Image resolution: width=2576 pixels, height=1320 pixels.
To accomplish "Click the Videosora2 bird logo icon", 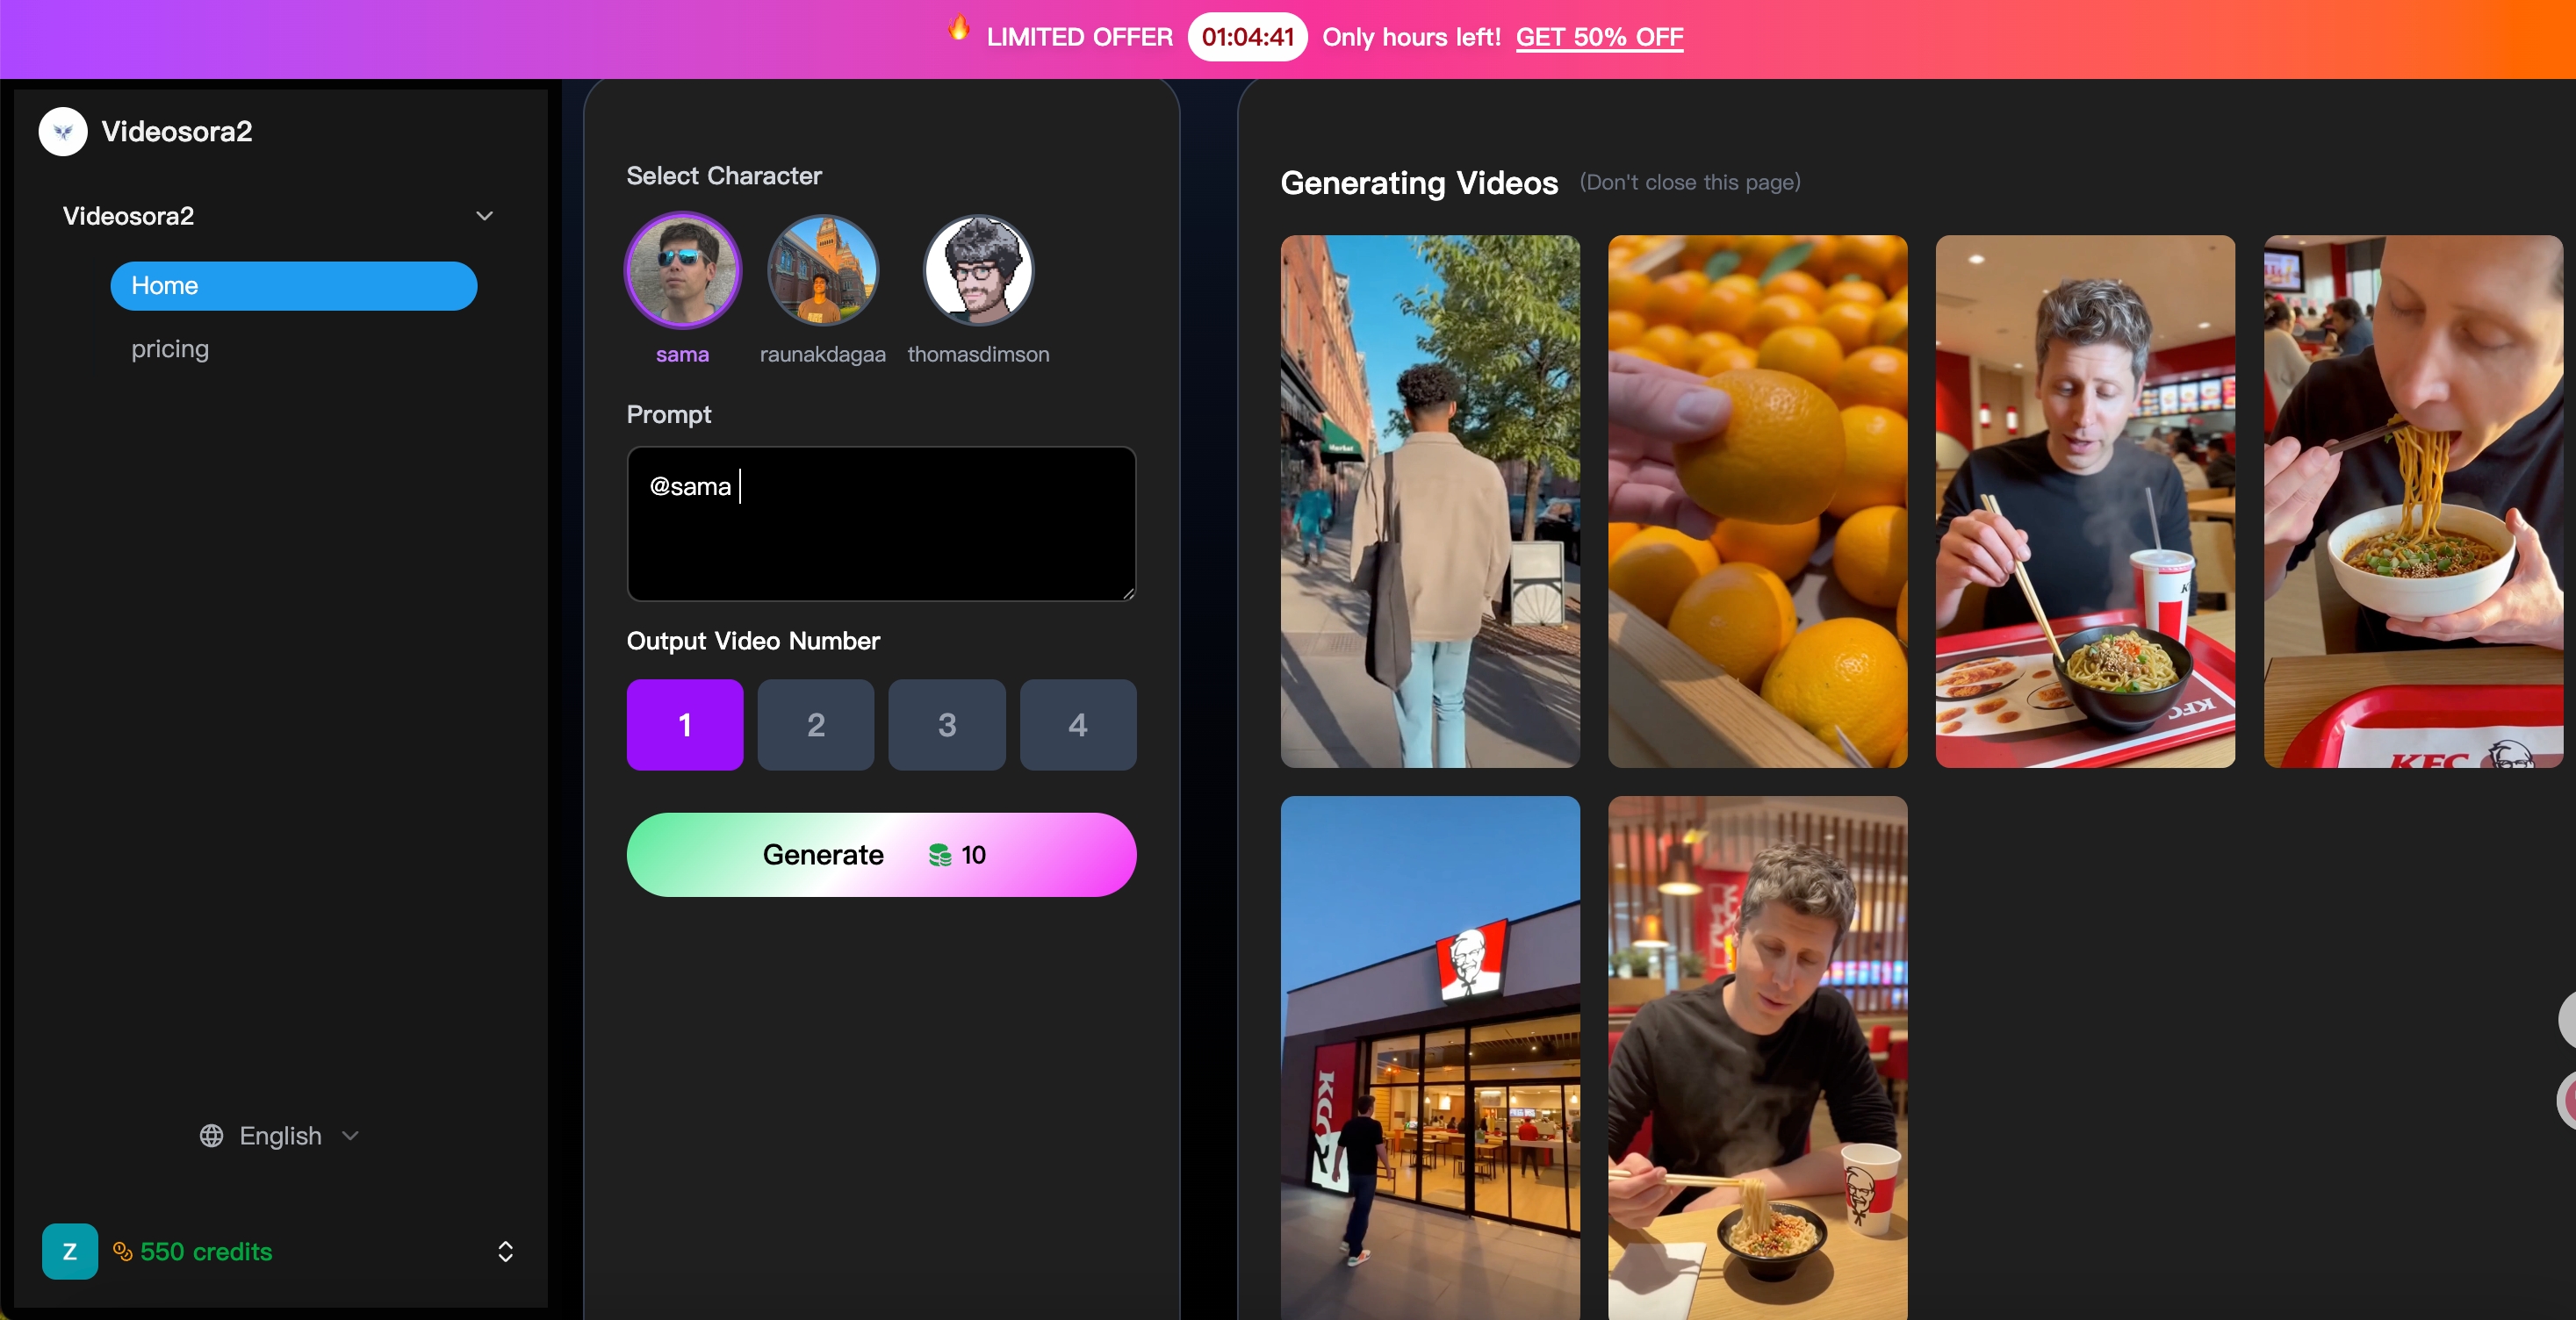I will 63,131.
